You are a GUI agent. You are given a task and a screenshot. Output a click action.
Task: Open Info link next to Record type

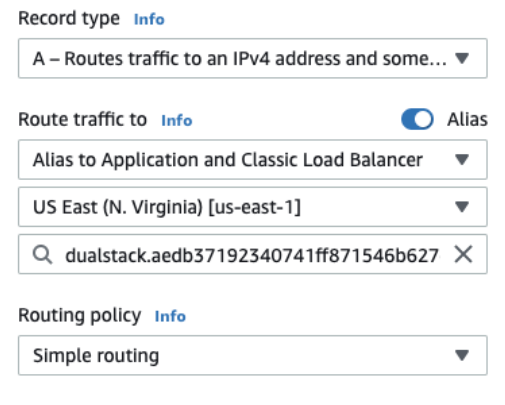[149, 19]
